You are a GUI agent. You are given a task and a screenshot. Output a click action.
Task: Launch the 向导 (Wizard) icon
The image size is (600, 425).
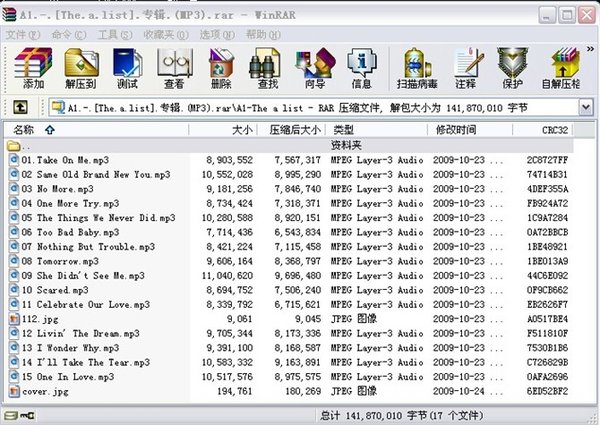315,68
